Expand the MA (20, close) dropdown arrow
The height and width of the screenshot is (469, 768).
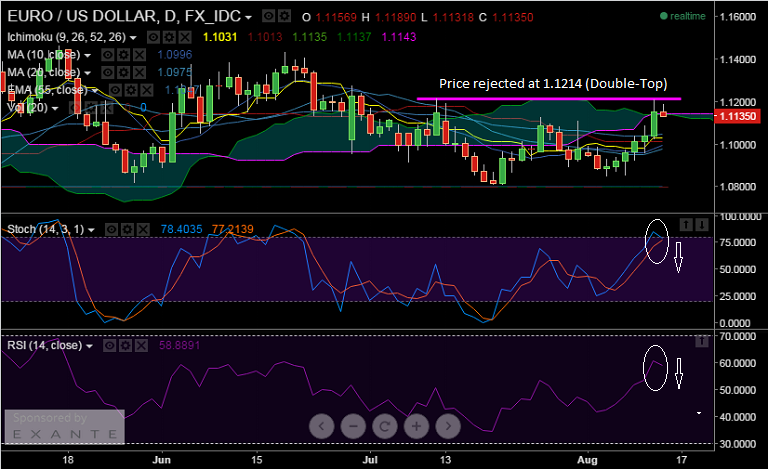click(x=88, y=73)
